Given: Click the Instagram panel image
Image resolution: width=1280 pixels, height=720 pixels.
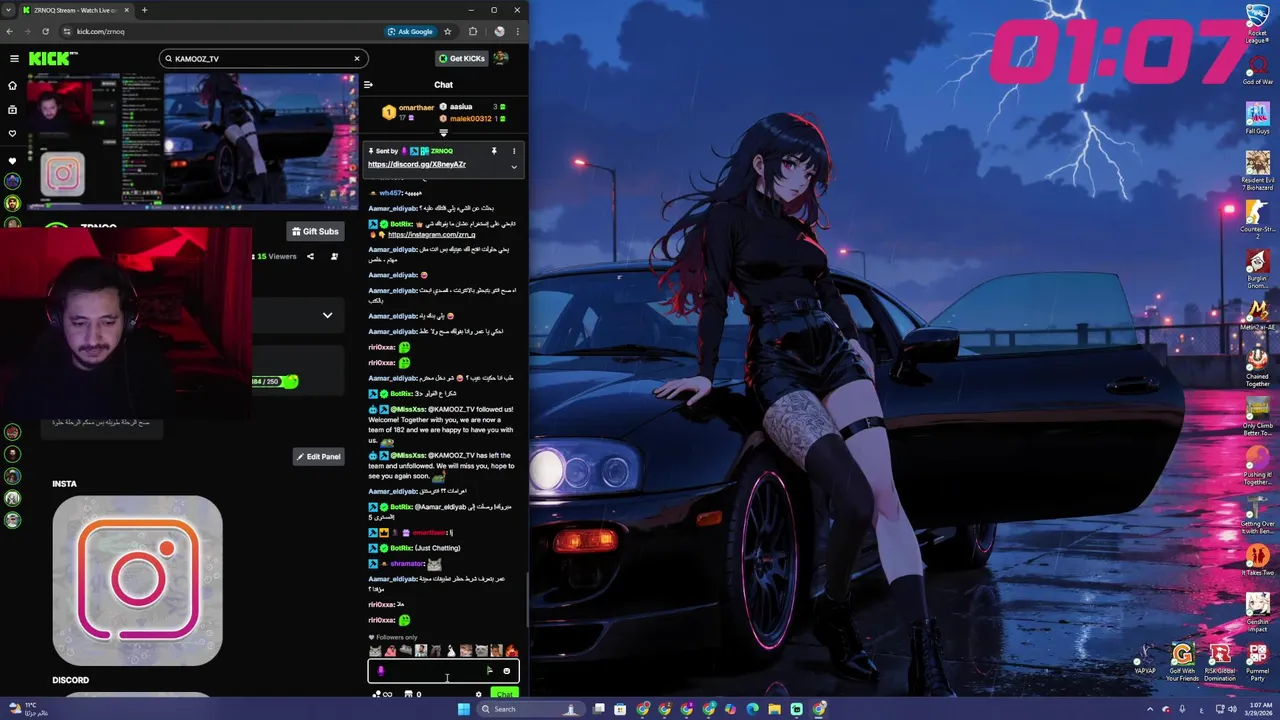Looking at the screenshot, I should 137,580.
